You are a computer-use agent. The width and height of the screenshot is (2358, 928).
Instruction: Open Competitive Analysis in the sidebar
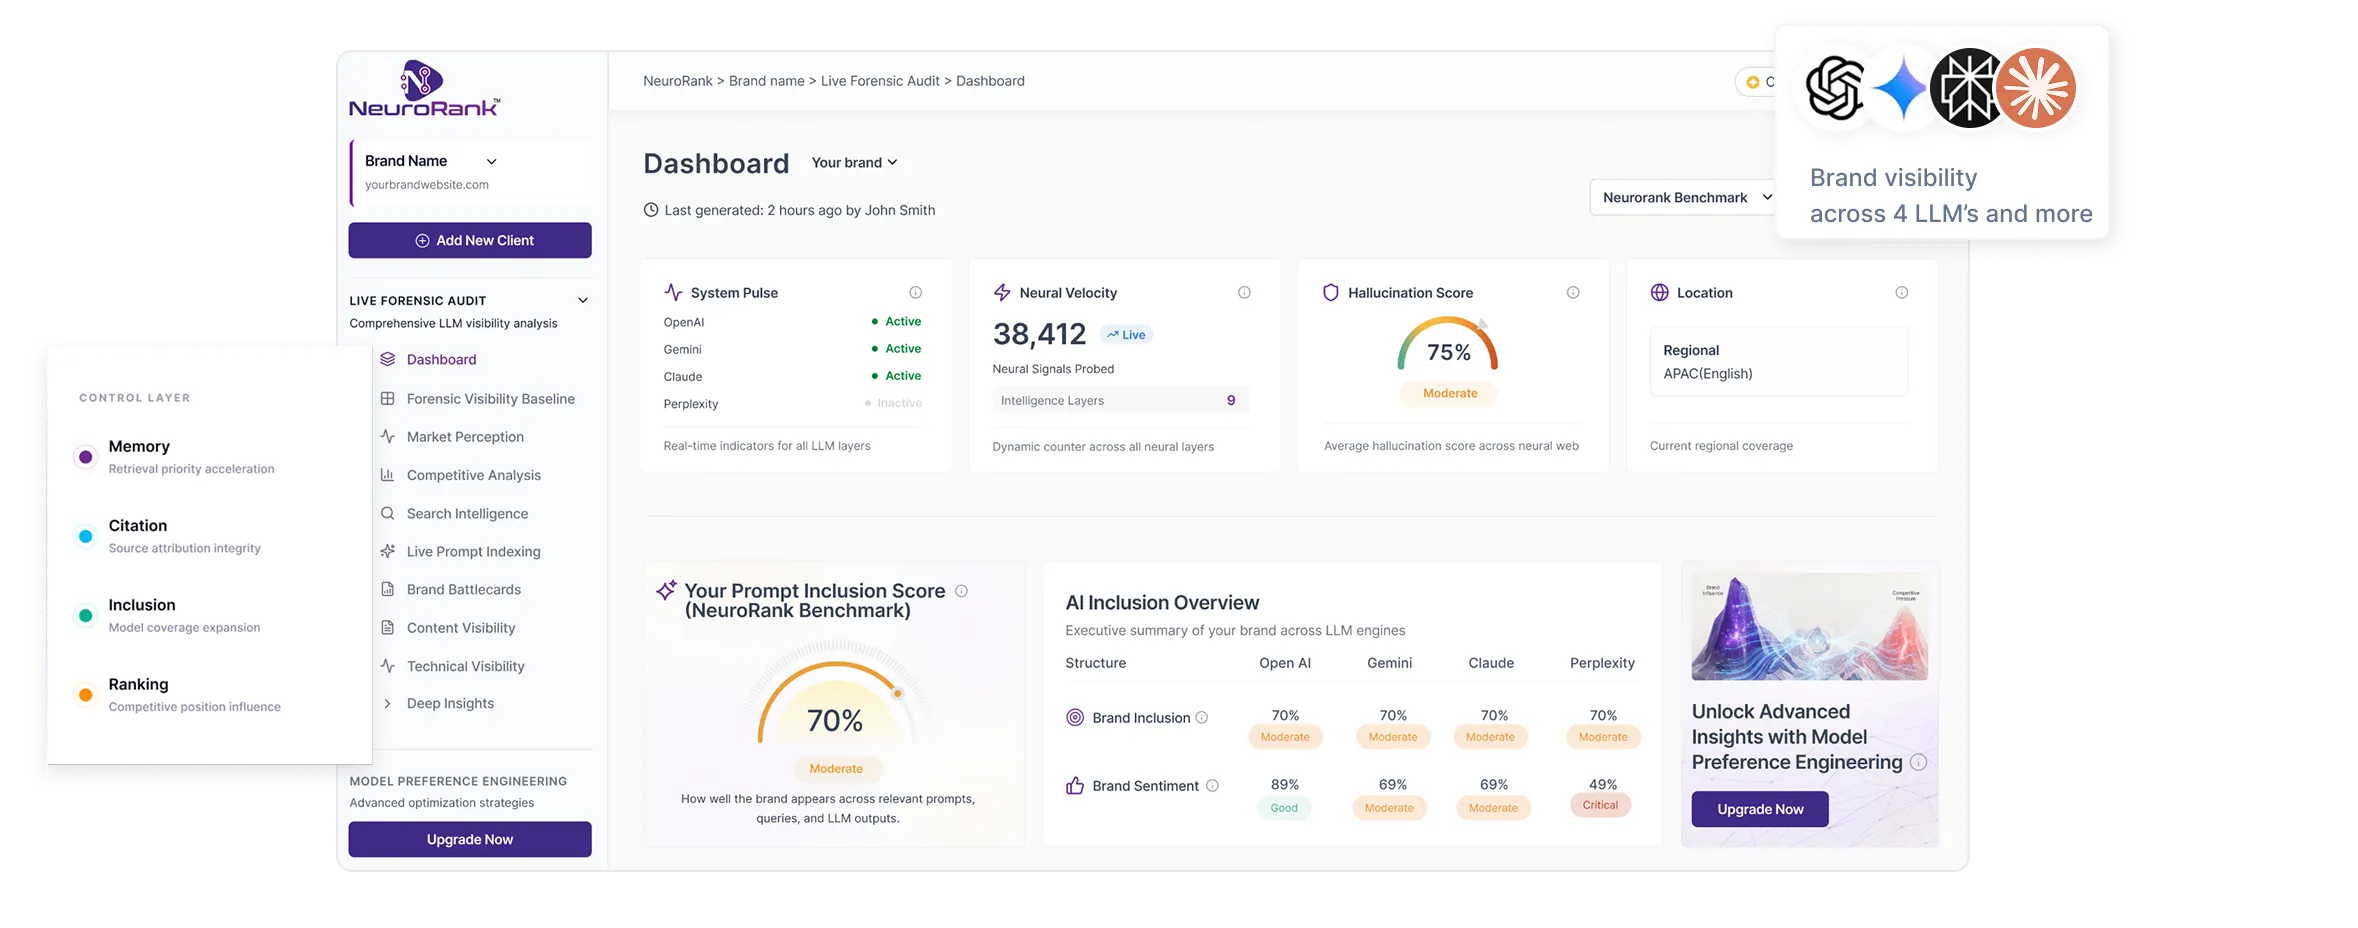tap(473, 475)
